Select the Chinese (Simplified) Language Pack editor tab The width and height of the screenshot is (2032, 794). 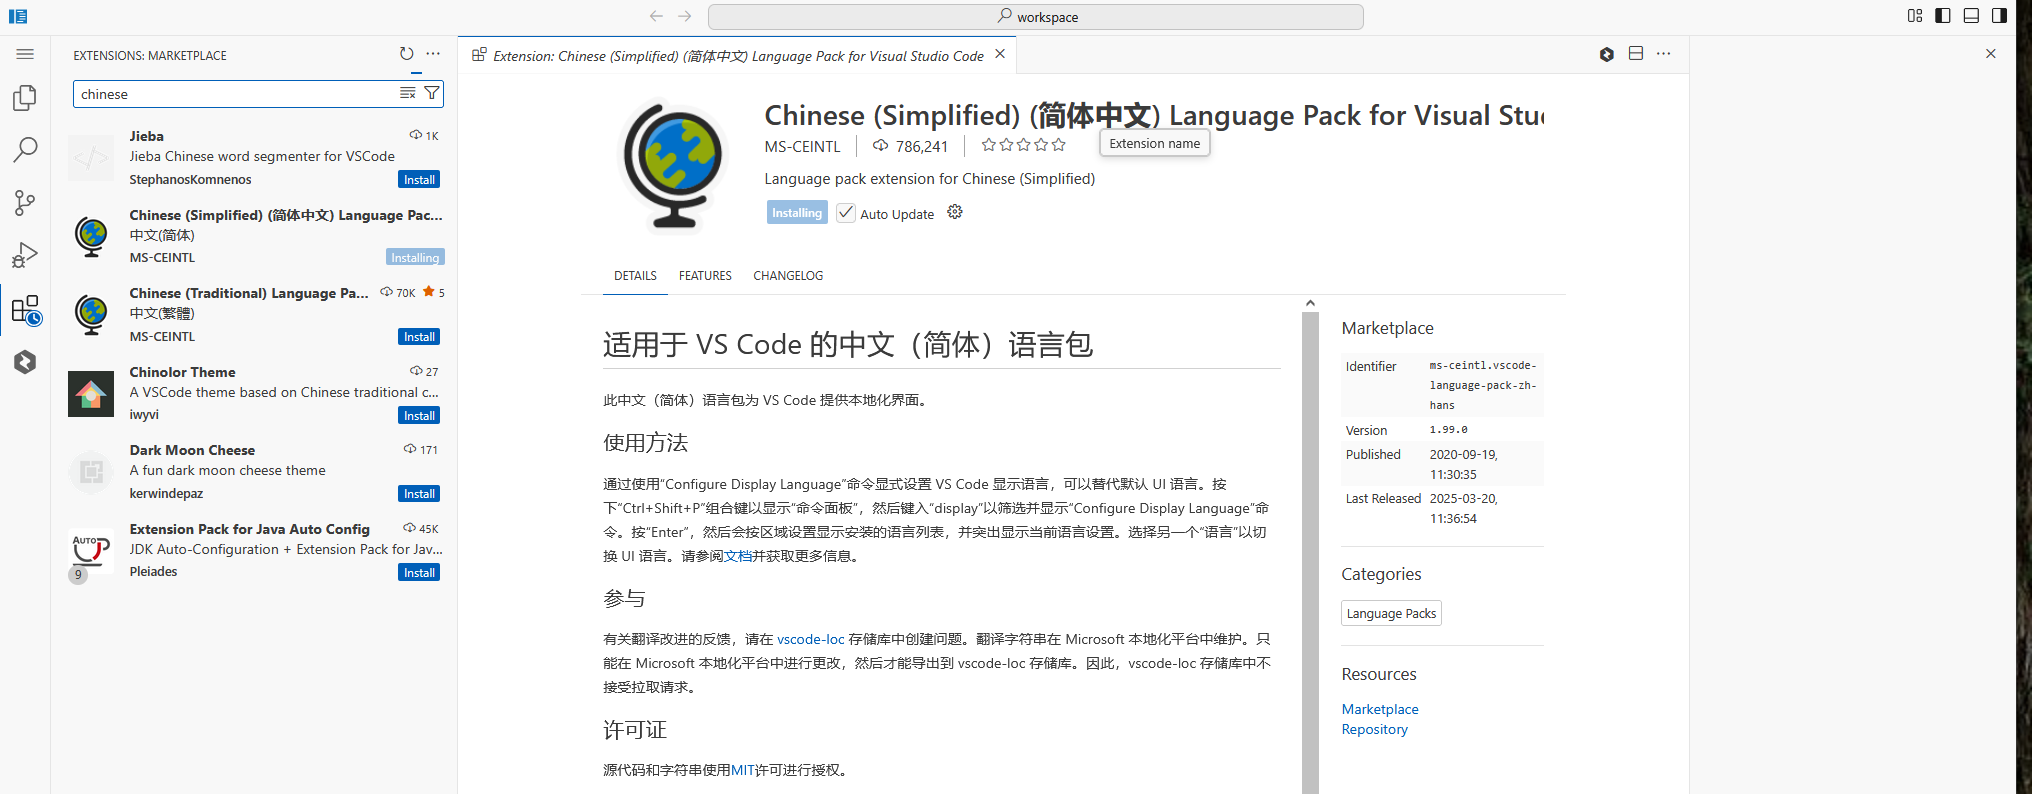738,56
